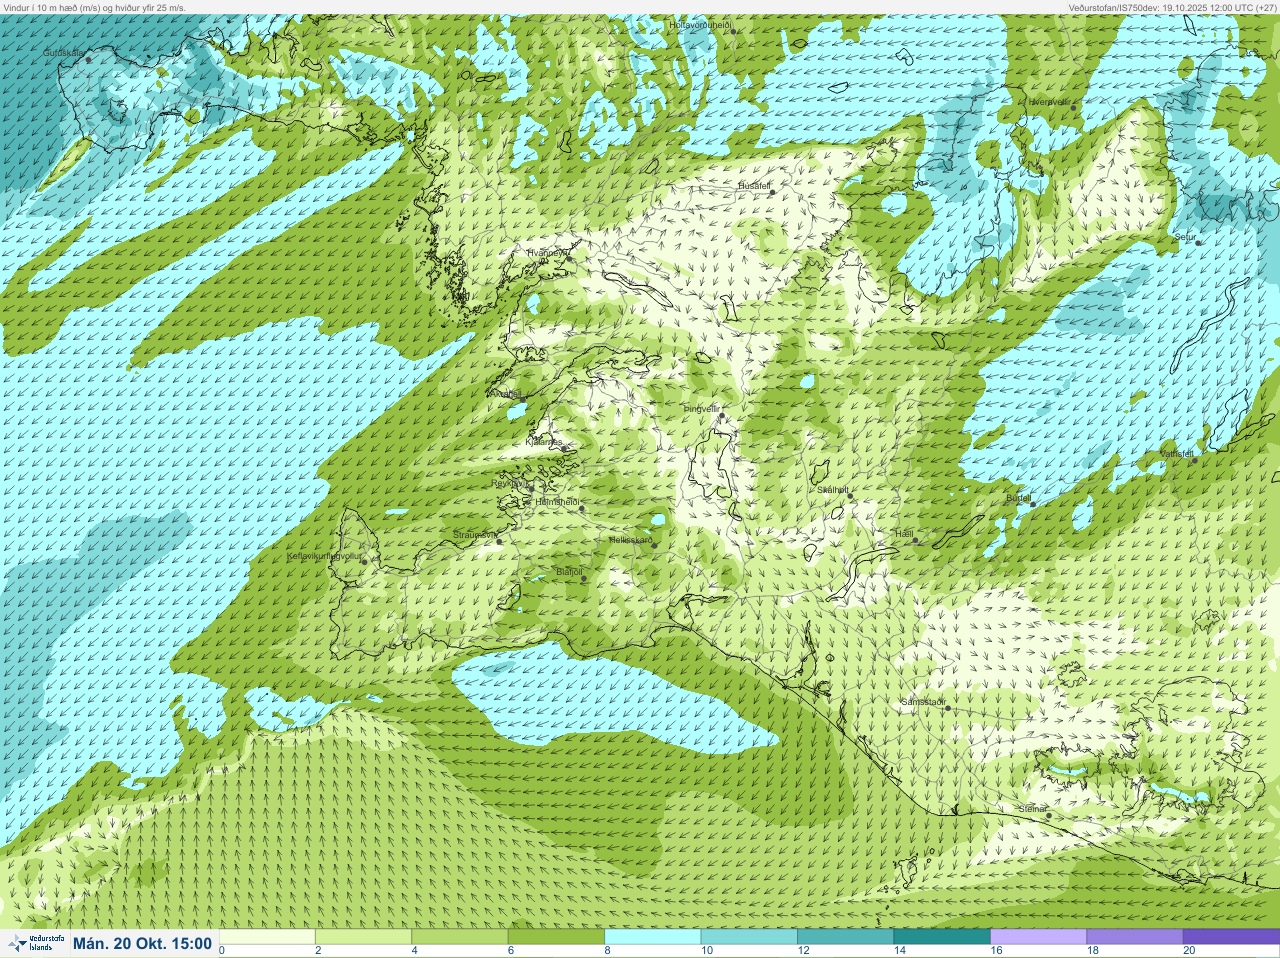Select the 16–18 m/s light purple swatch
This screenshot has height=958, width=1280.
pyautogui.click(x=1038, y=937)
